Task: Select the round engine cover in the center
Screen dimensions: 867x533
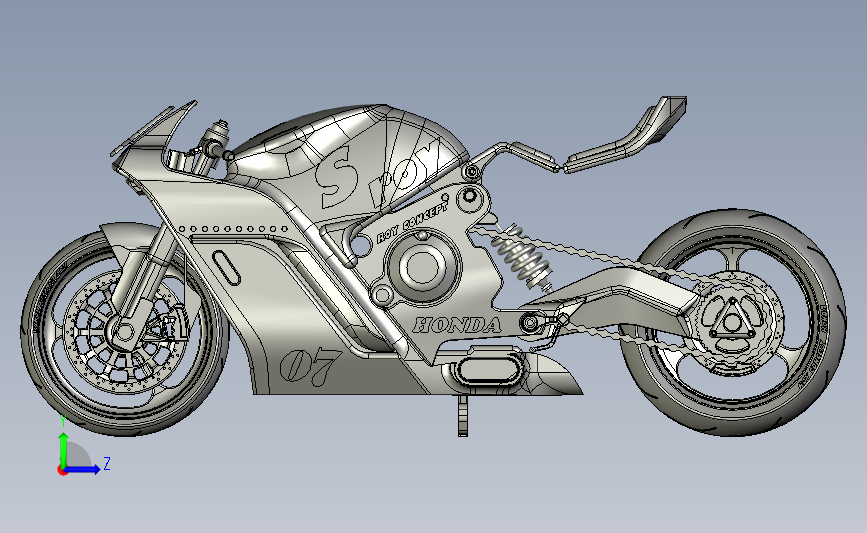Action: (x=422, y=268)
